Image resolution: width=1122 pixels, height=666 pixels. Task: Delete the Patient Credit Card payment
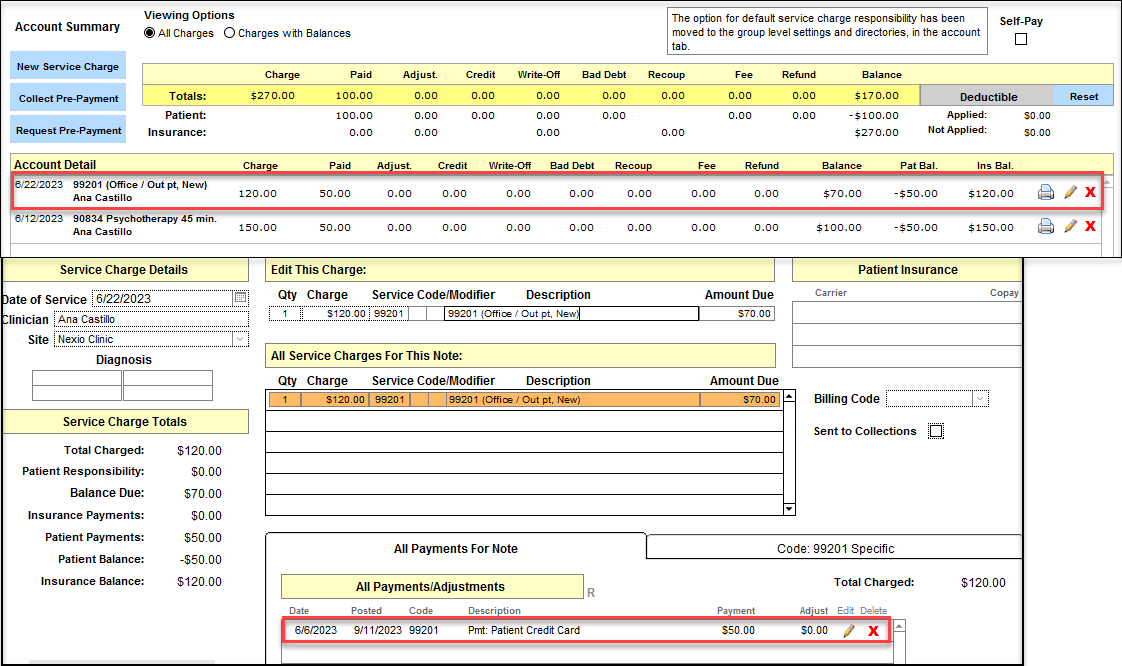873,631
